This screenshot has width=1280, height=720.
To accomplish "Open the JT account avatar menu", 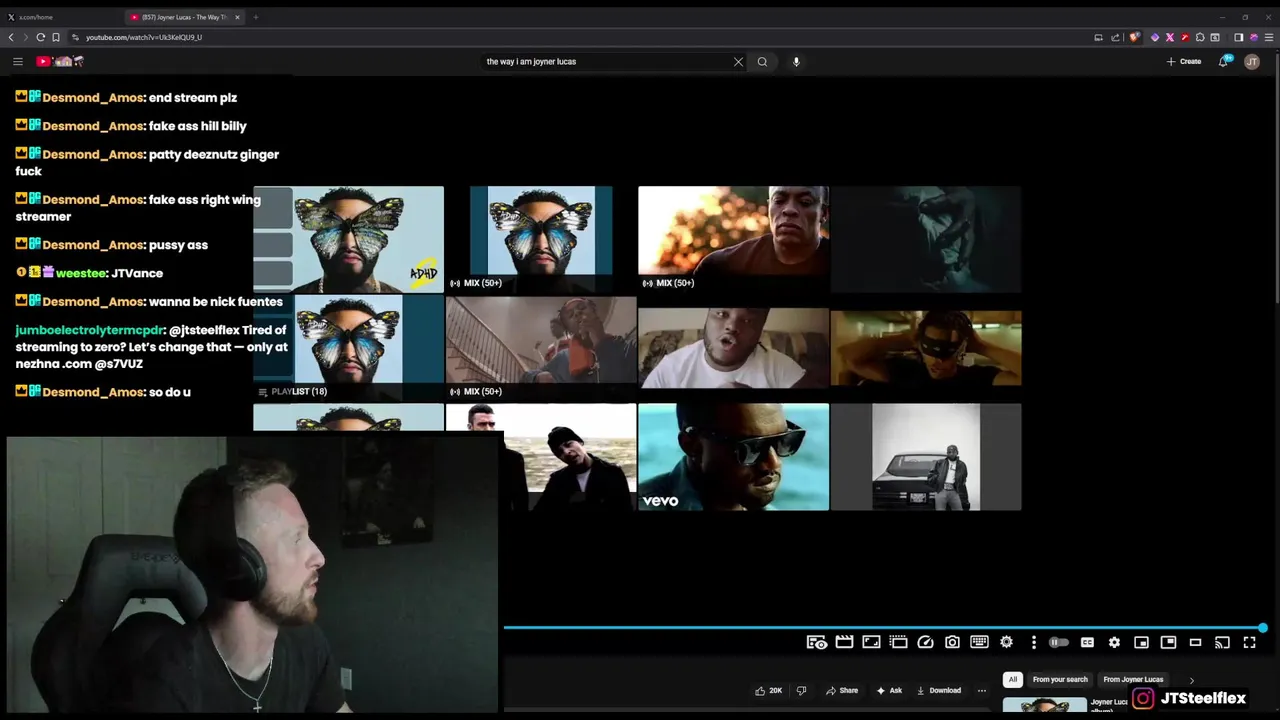I will click(1251, 61).
